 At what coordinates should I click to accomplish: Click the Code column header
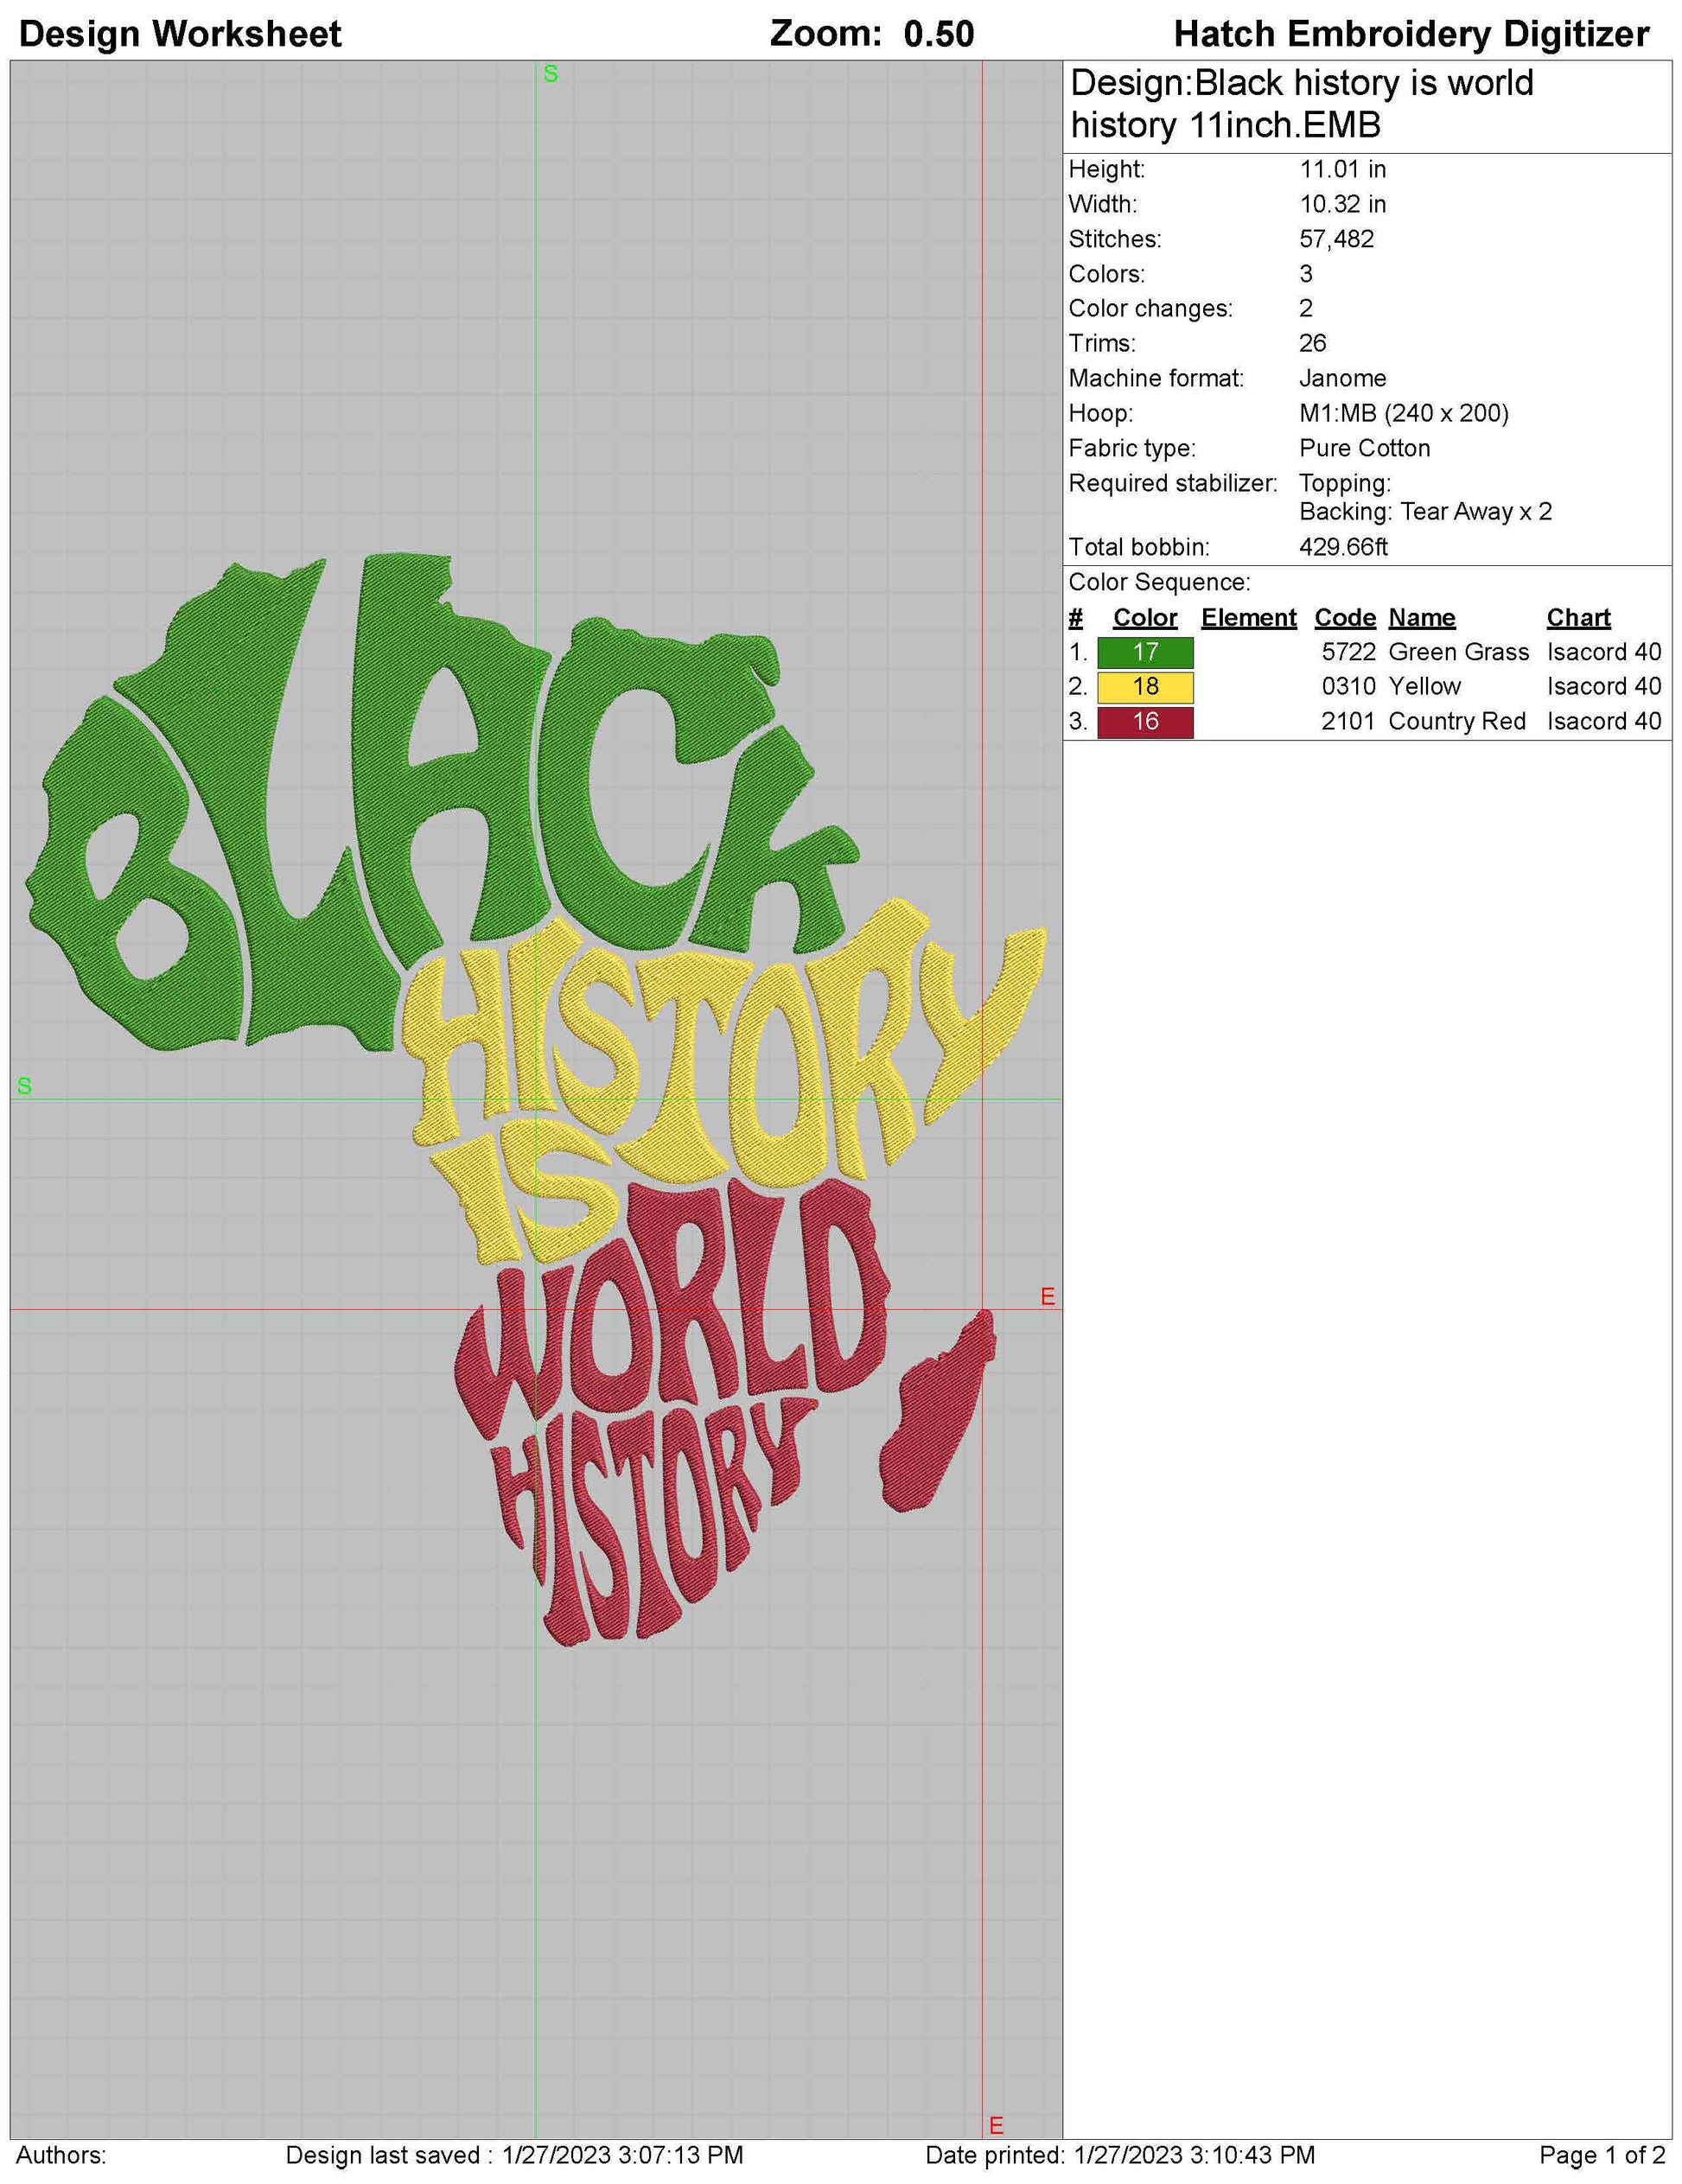(1344, 618)
